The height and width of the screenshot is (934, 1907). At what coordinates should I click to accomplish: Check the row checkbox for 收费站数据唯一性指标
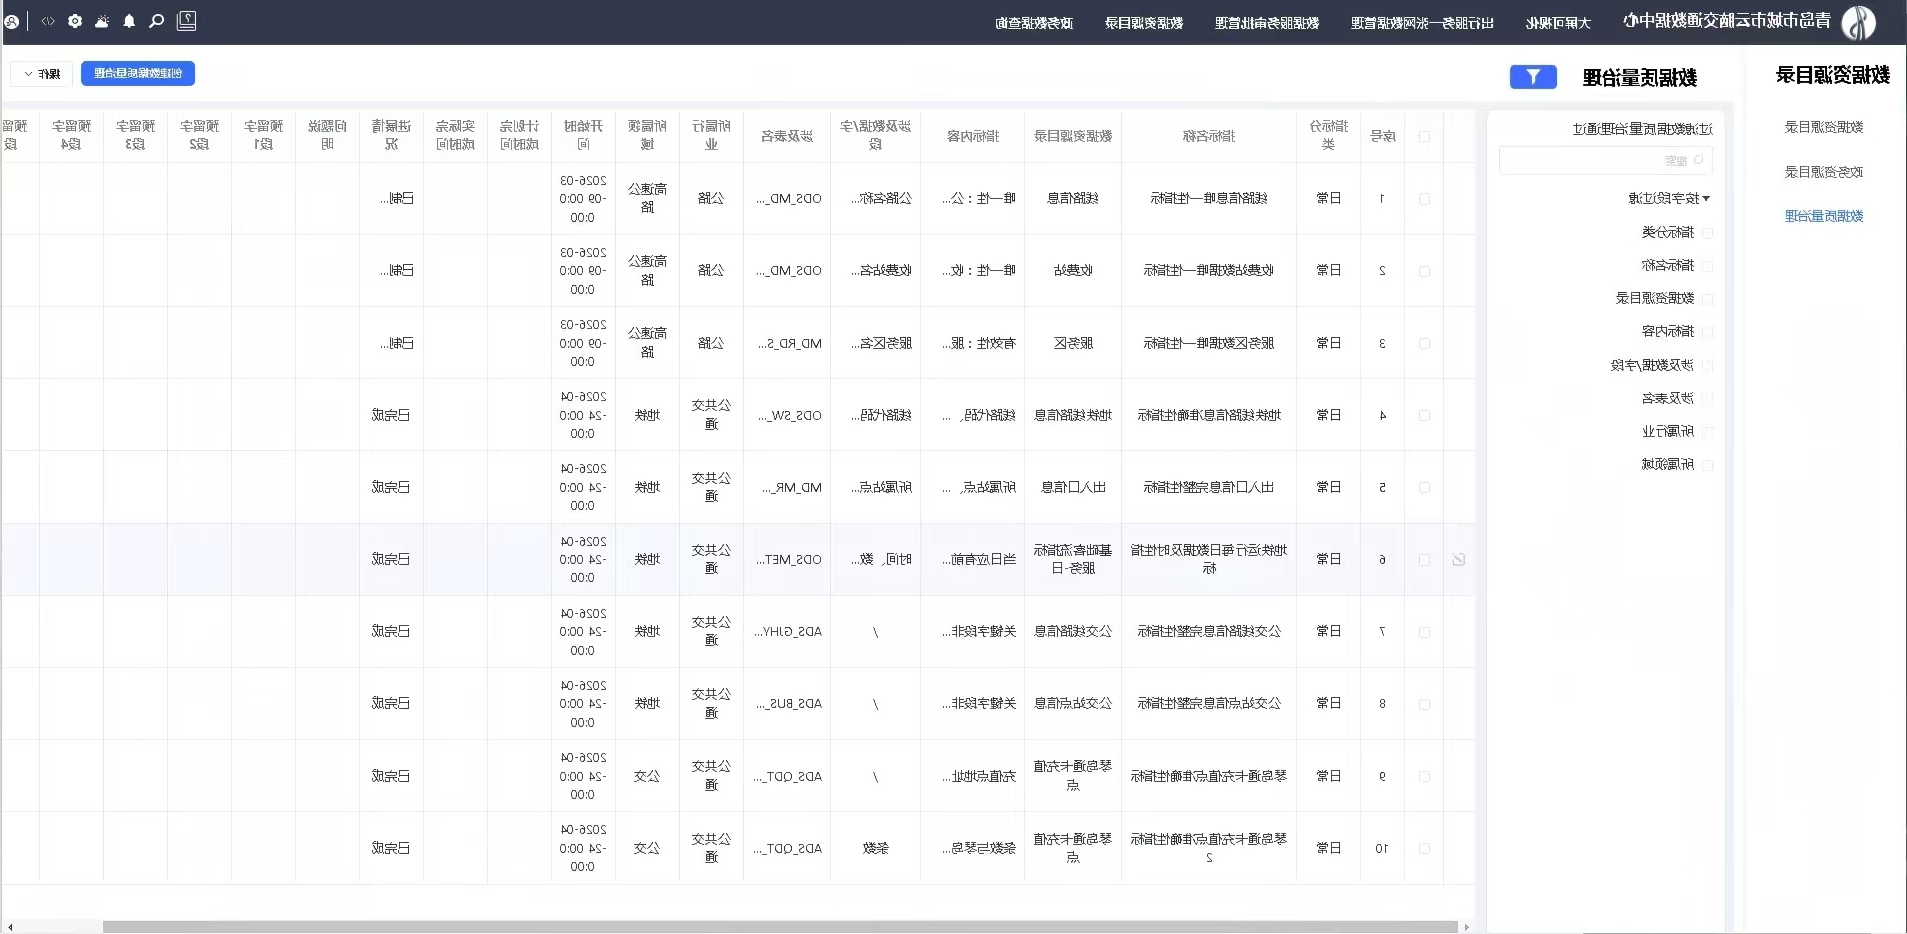tap(1424, 271)
